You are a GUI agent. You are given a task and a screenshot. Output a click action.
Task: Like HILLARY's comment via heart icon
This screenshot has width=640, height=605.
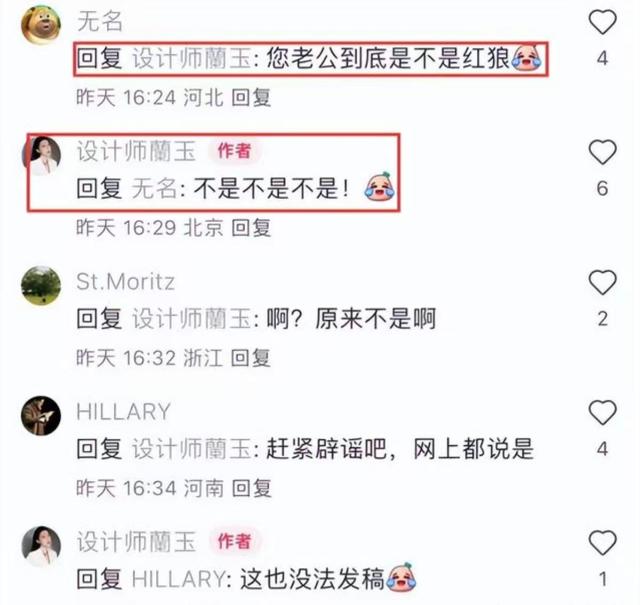602,412
